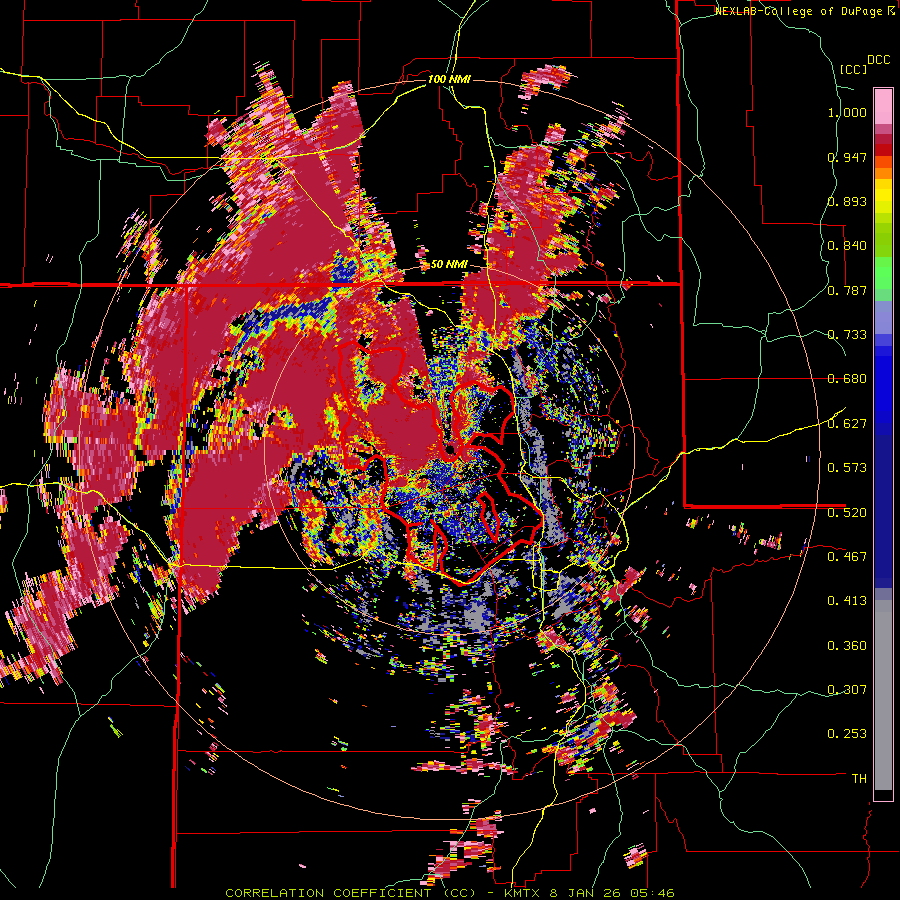
Task: Click the CORRELATION COEFFICIENT (CC) caption text
Action: pyautogui.click(x=350, y=893)
